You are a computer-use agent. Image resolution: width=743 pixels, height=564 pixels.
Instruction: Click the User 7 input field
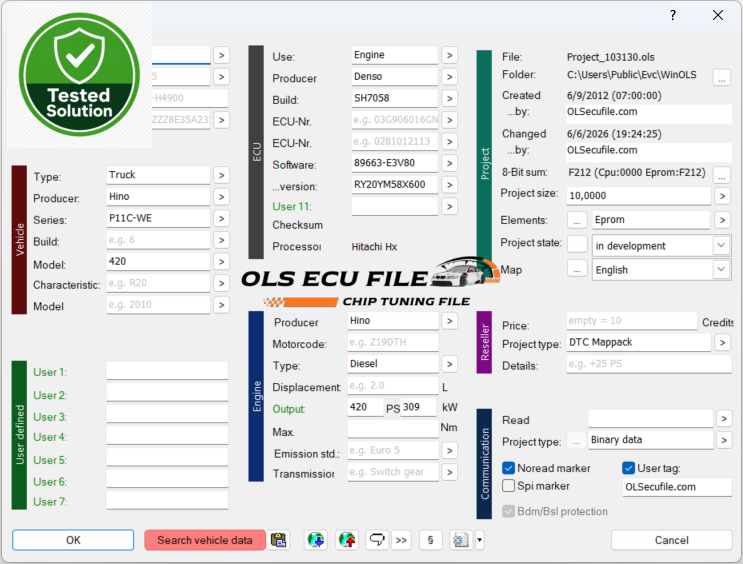coord(167,500)
